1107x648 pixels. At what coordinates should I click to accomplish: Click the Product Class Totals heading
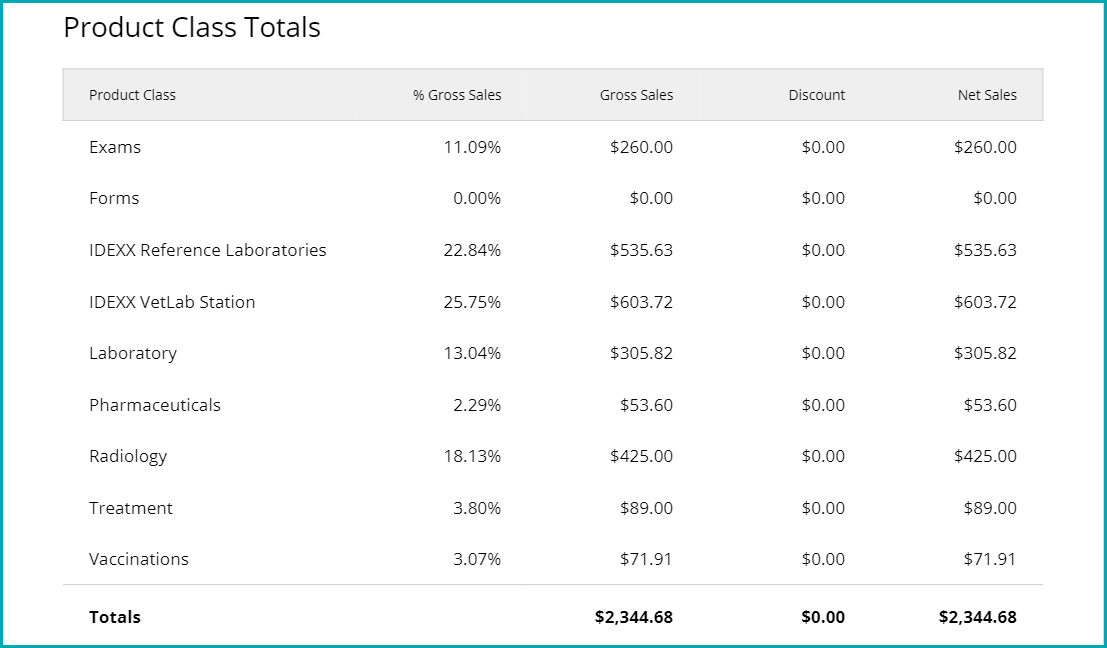pyautogui.click(x=192, y=27)
